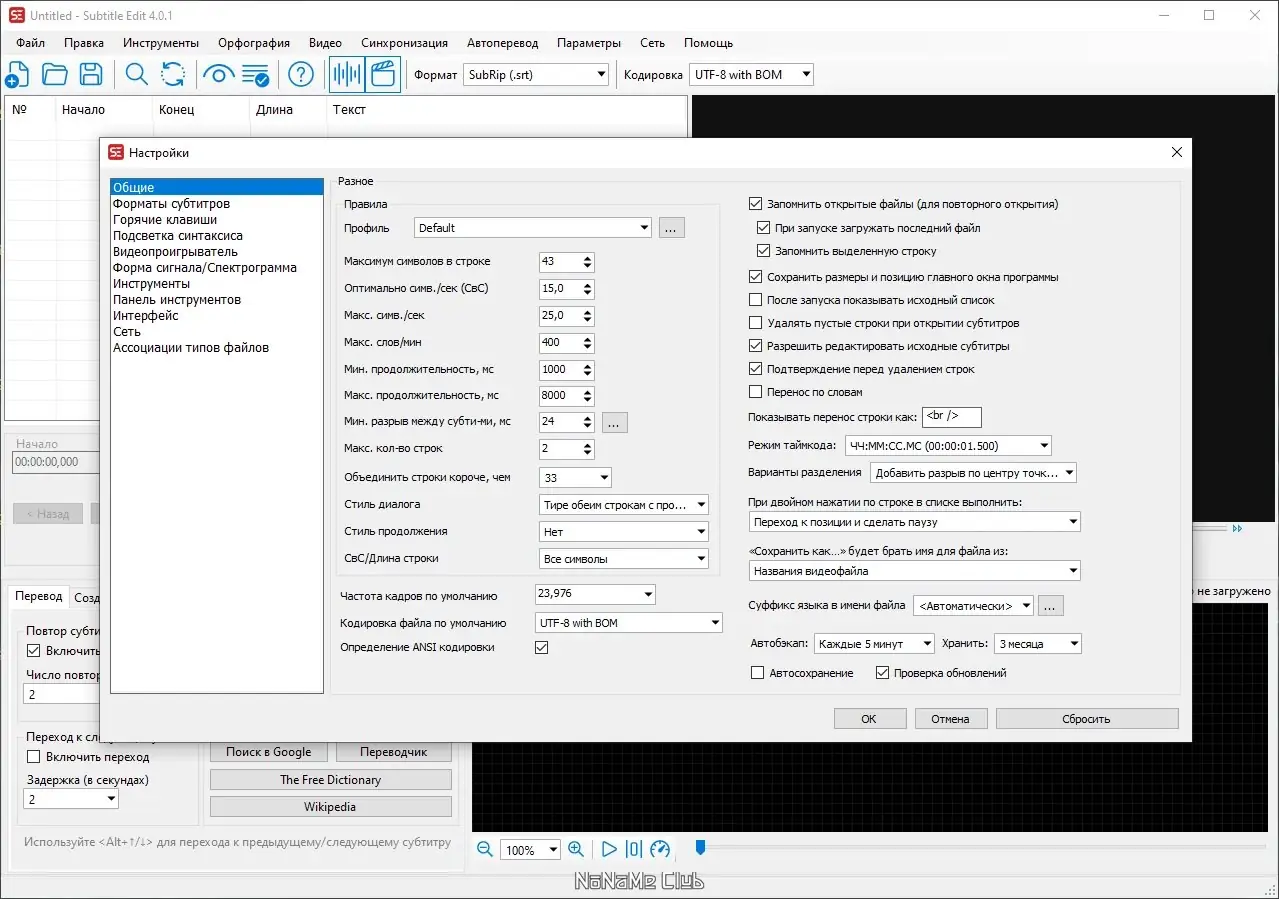Viewport: 1279px width, 899px height.
Task: Click the Сбросить button
Action: (x=1086, y=719)
